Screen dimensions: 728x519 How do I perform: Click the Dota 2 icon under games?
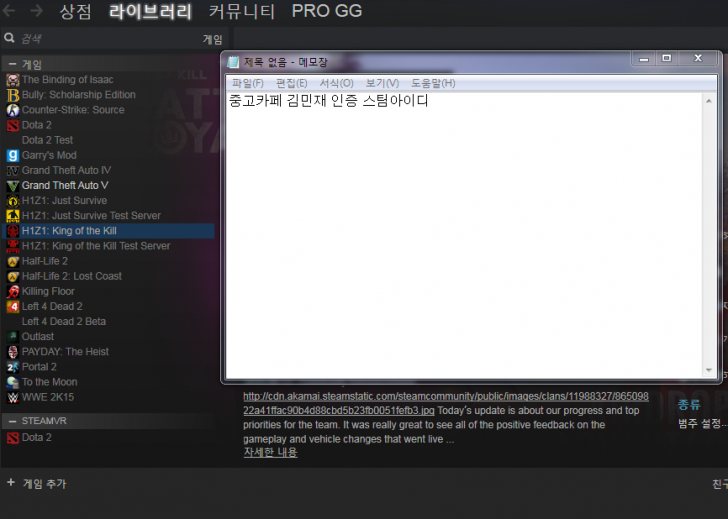pyautogui.click(x=12, y=125)
